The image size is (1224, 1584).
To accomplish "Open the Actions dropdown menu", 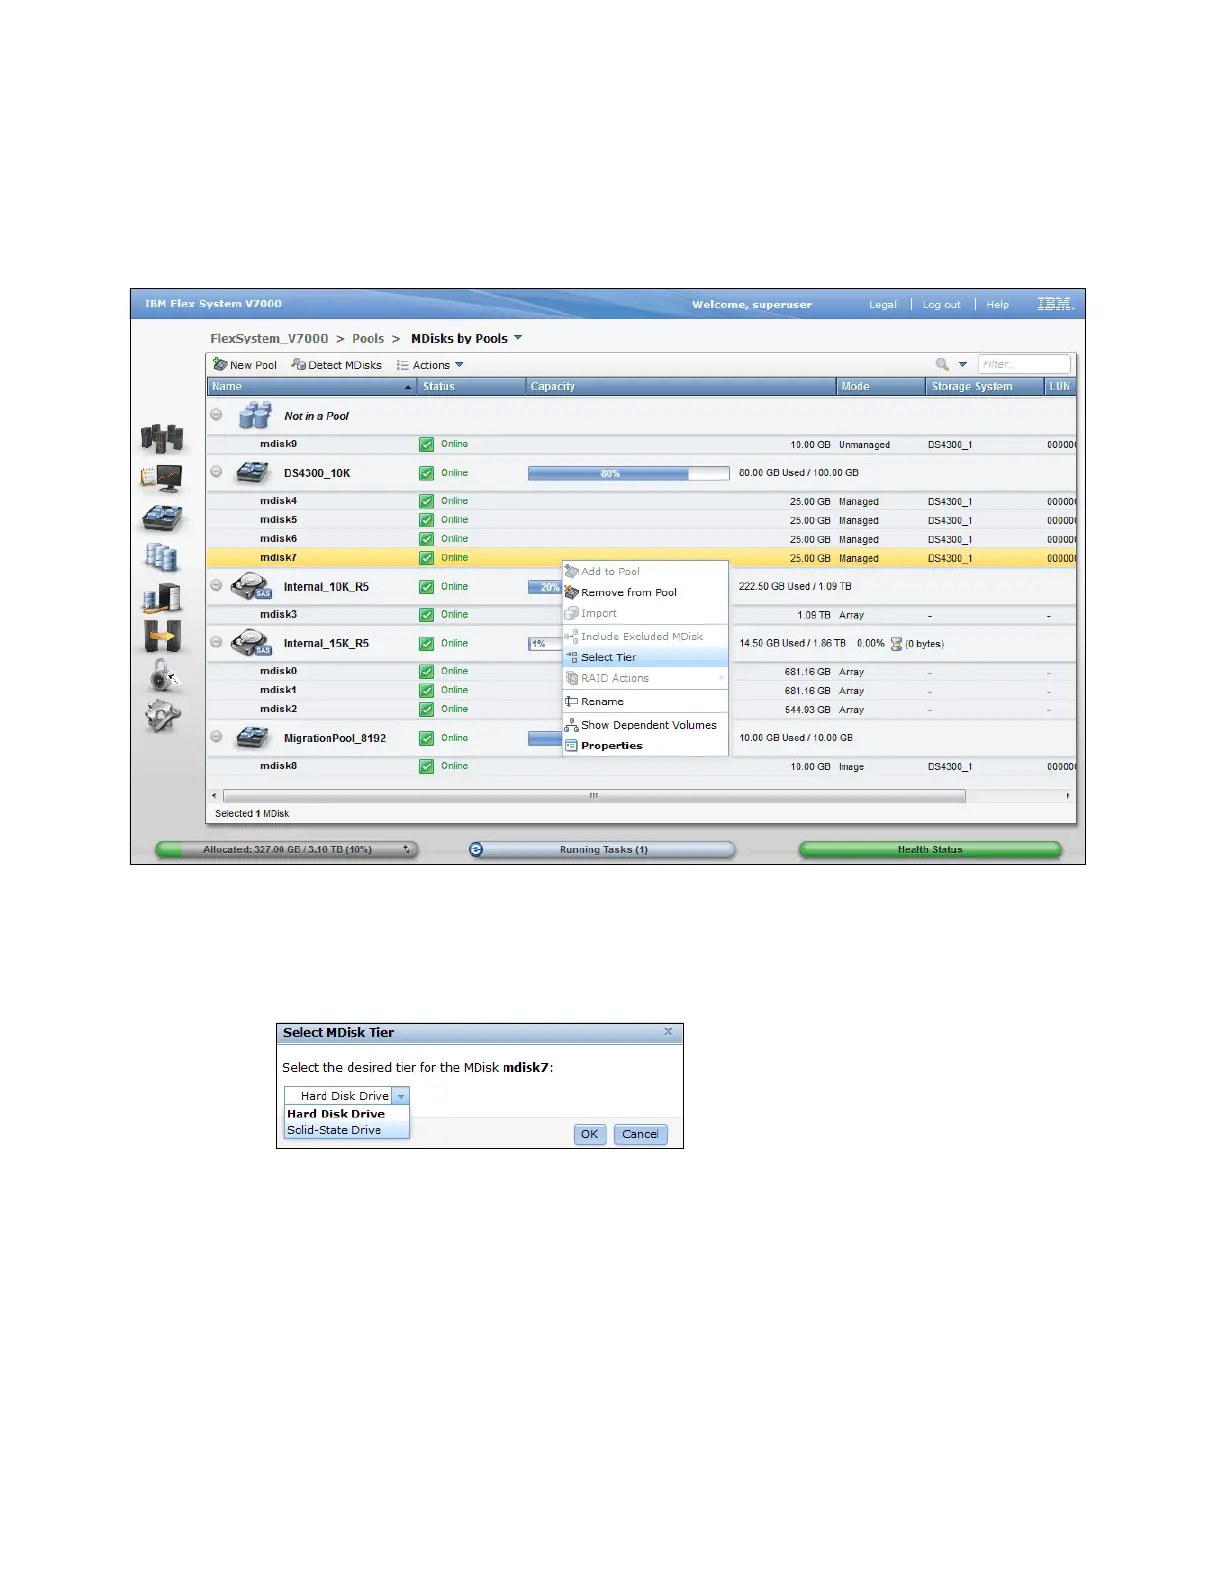I will point(430,365).
